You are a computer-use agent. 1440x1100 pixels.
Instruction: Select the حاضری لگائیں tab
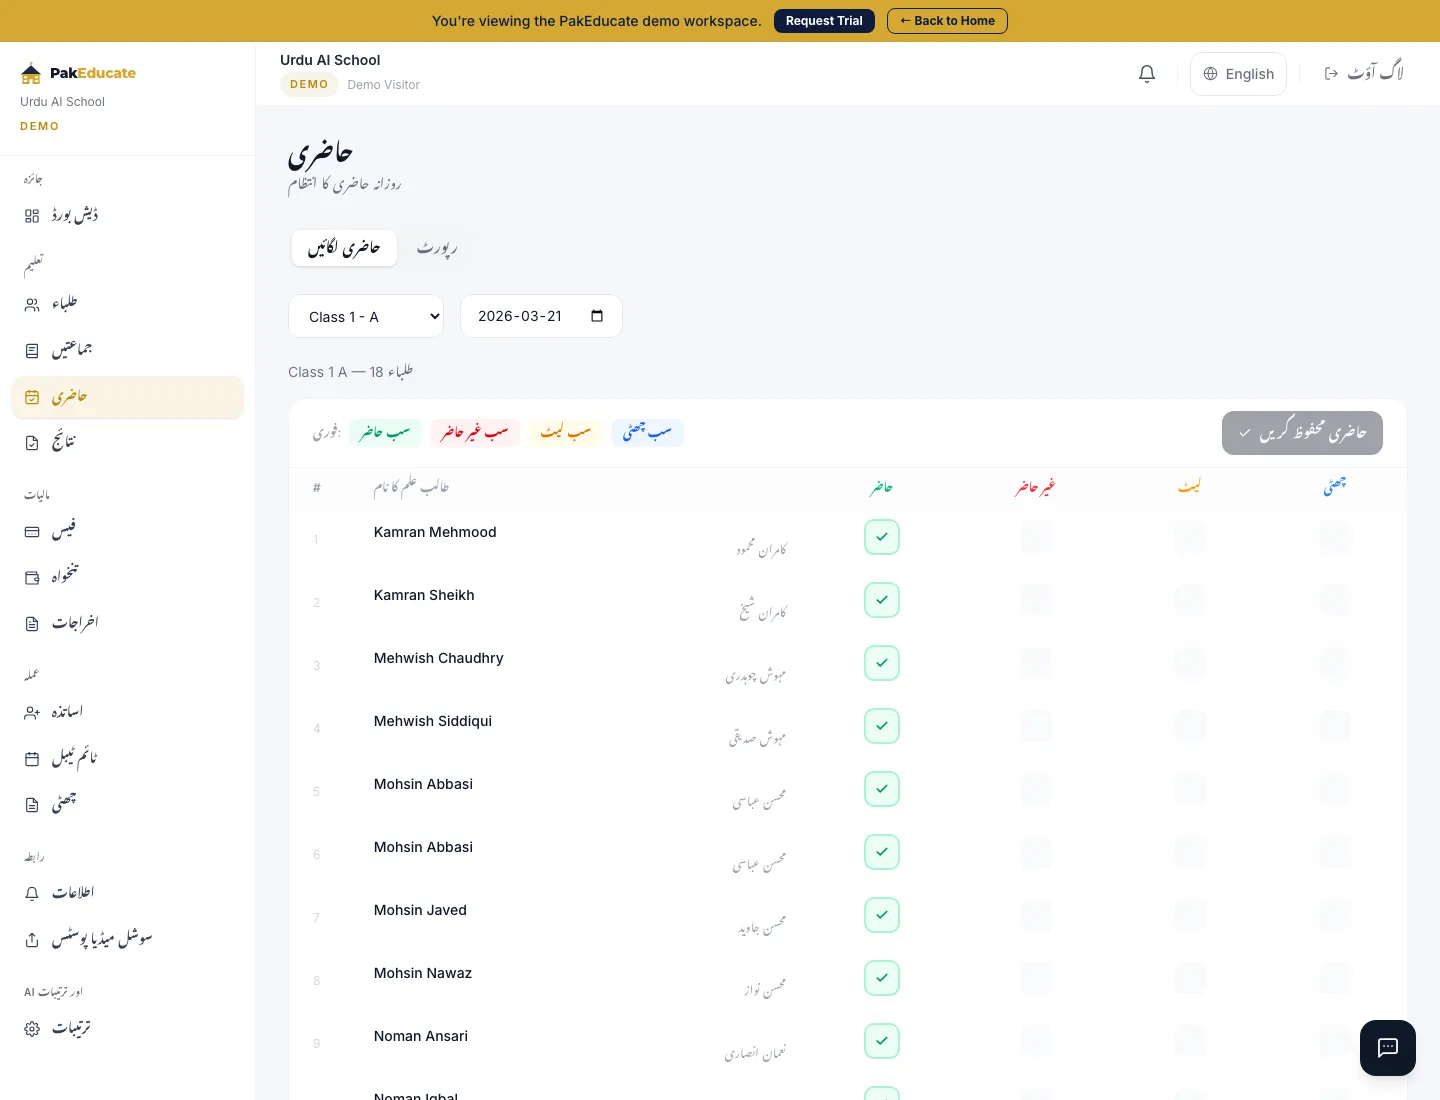(344, 248)
